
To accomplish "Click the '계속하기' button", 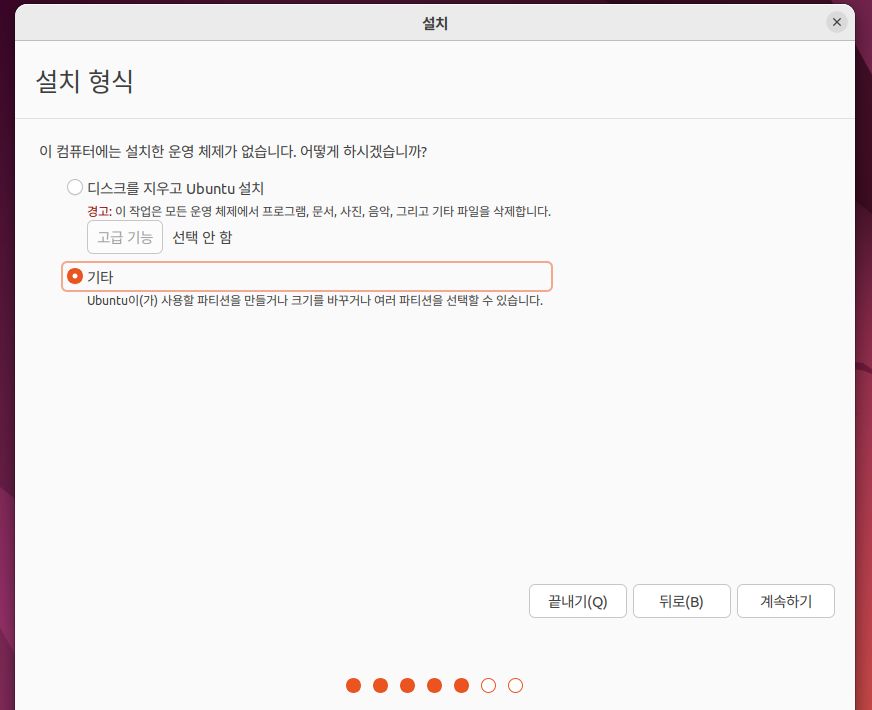I will click(x=786, y=601).
